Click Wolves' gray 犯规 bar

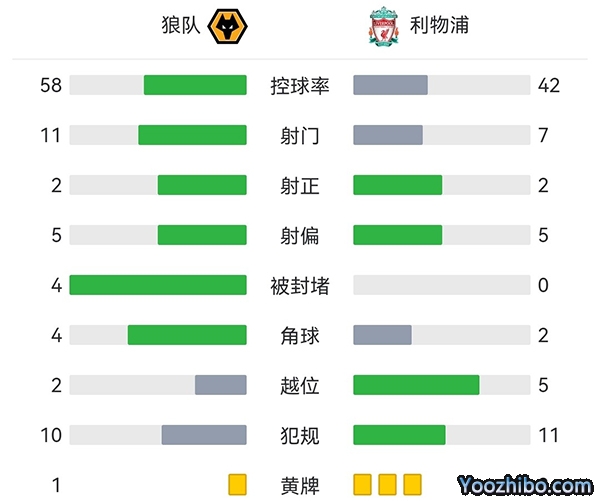click(204, 435)
